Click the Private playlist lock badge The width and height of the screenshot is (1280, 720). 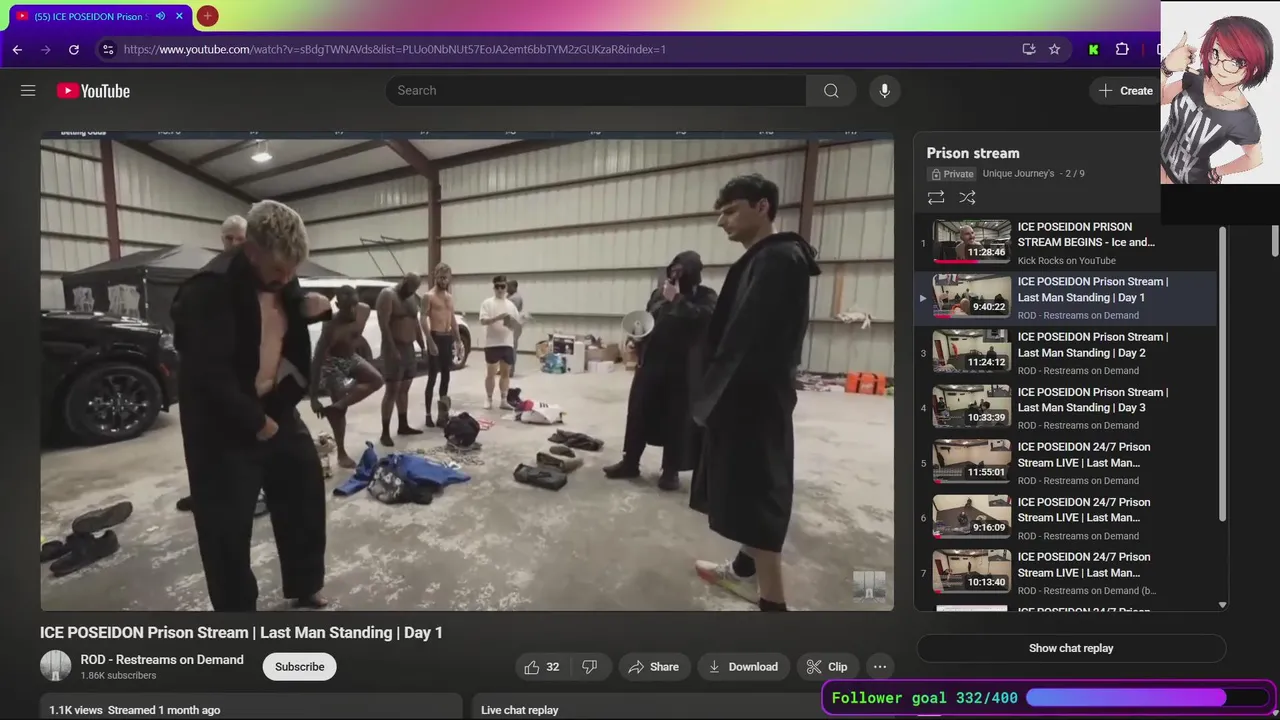click(x=952, y=174)
